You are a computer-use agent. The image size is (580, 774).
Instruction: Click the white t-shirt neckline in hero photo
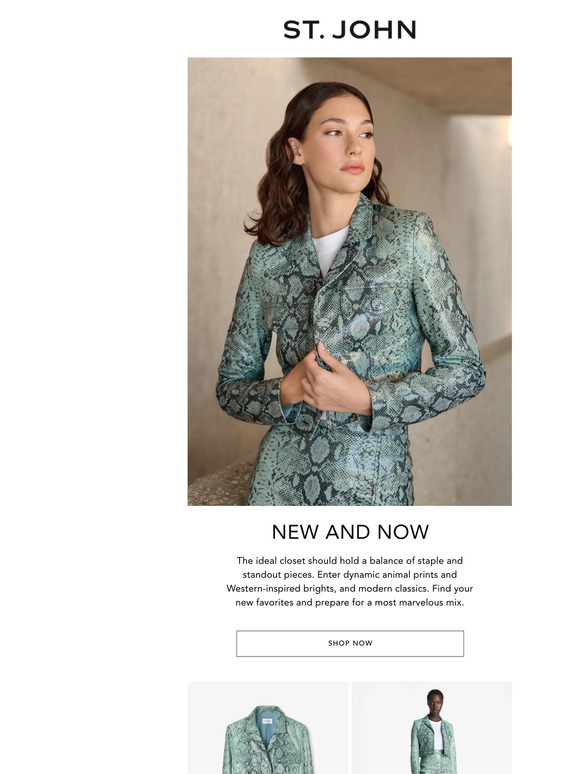(330, 249)
